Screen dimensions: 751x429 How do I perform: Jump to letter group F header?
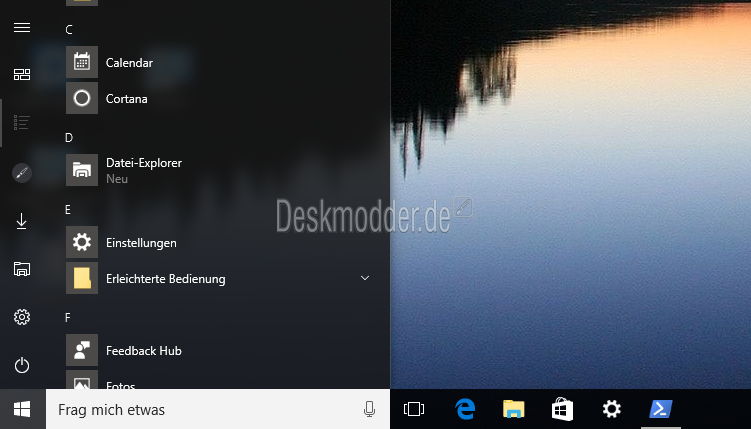click(x=68, y=317)
